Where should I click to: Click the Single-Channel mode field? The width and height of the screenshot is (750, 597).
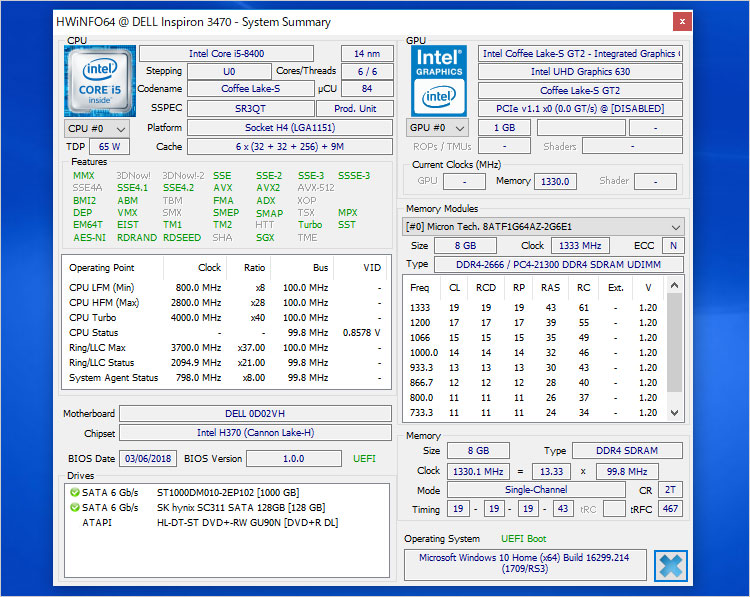pos(536,489)
